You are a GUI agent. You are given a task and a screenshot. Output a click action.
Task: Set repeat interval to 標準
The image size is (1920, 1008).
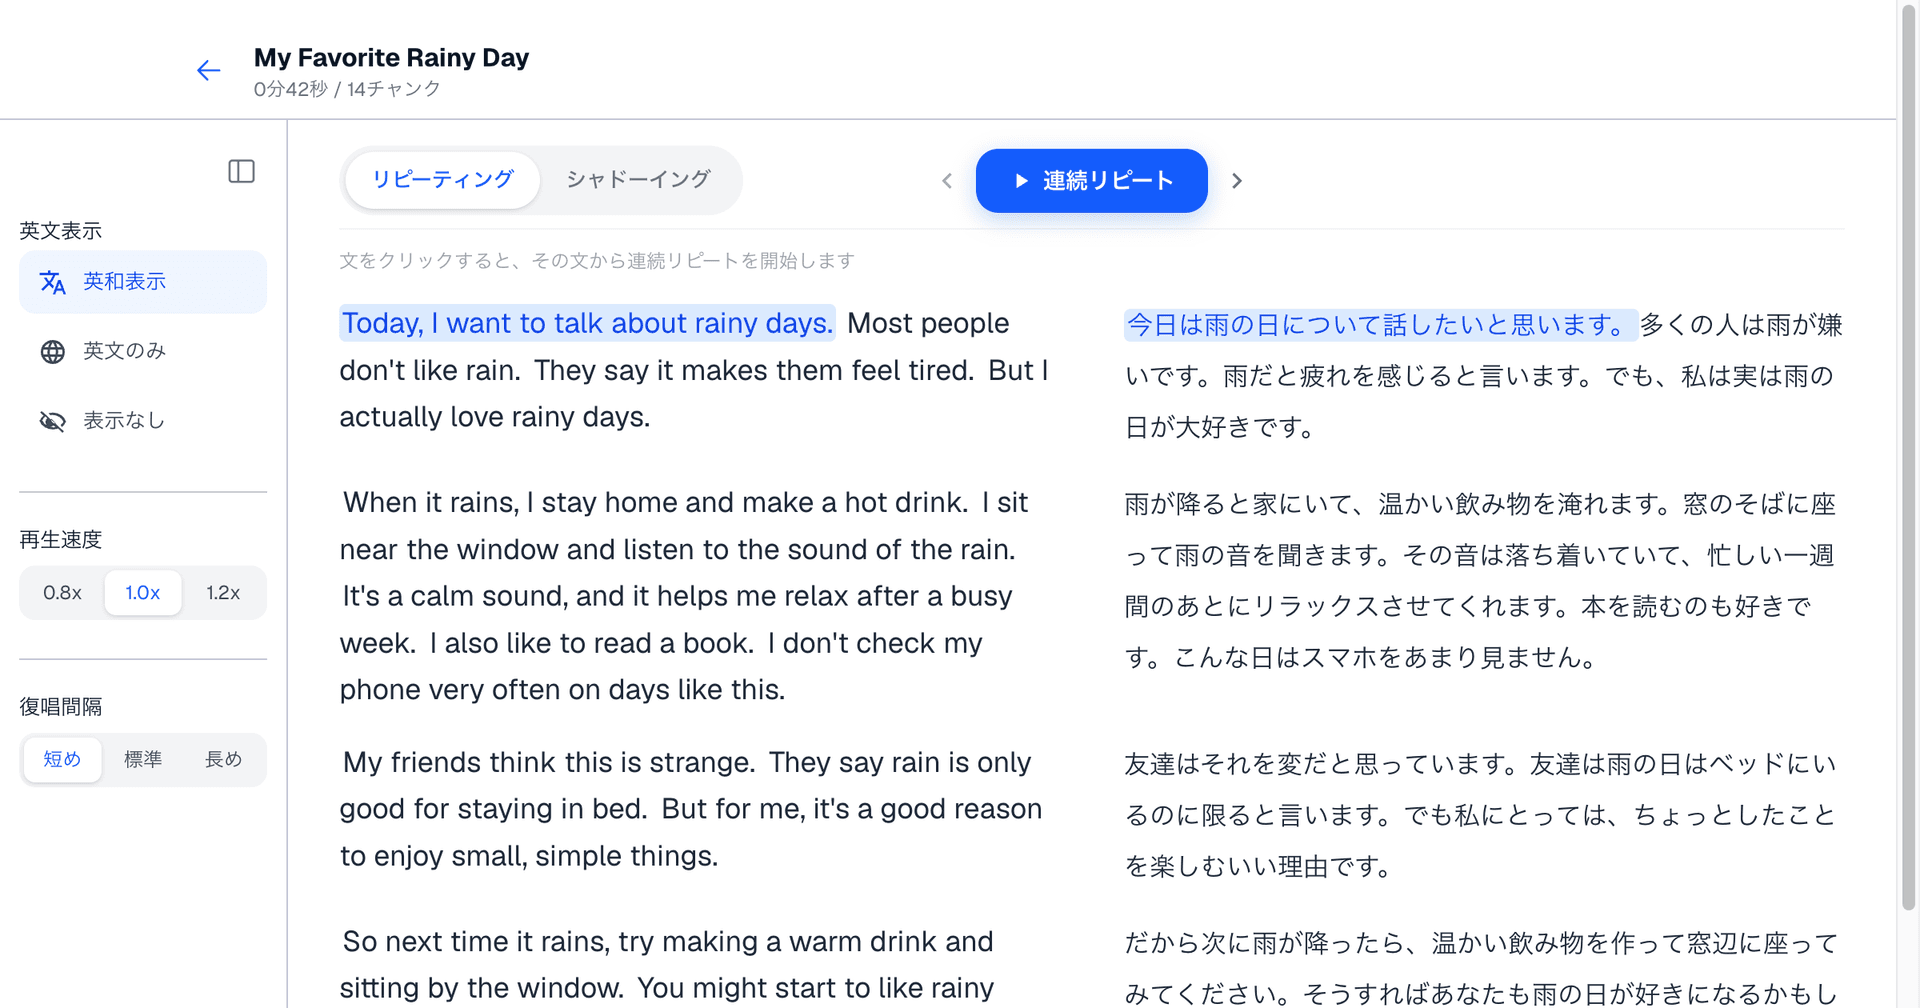pyautogui.click(x=143, y=760)
